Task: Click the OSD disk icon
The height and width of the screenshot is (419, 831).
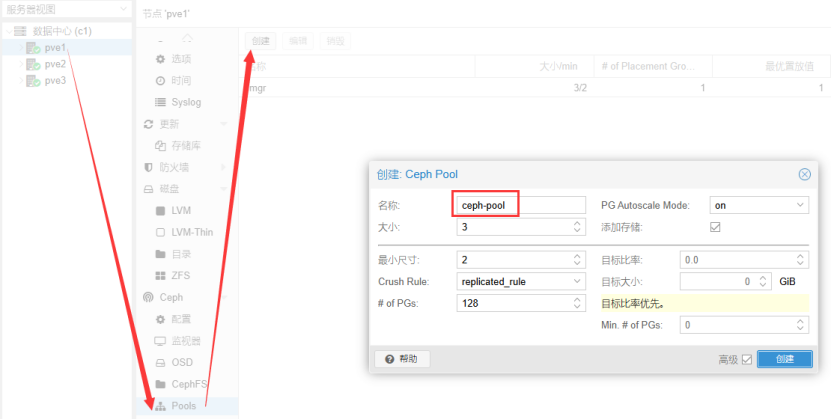Action: [160, 363]
